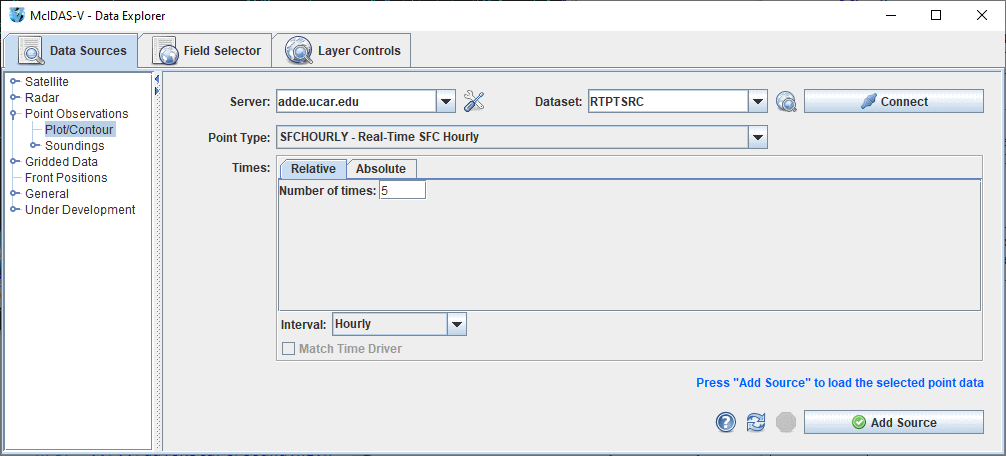The height and width of the screenshot is (456, 1006).
Task: Expand the Satellite tree node
Action: (14, 81)
